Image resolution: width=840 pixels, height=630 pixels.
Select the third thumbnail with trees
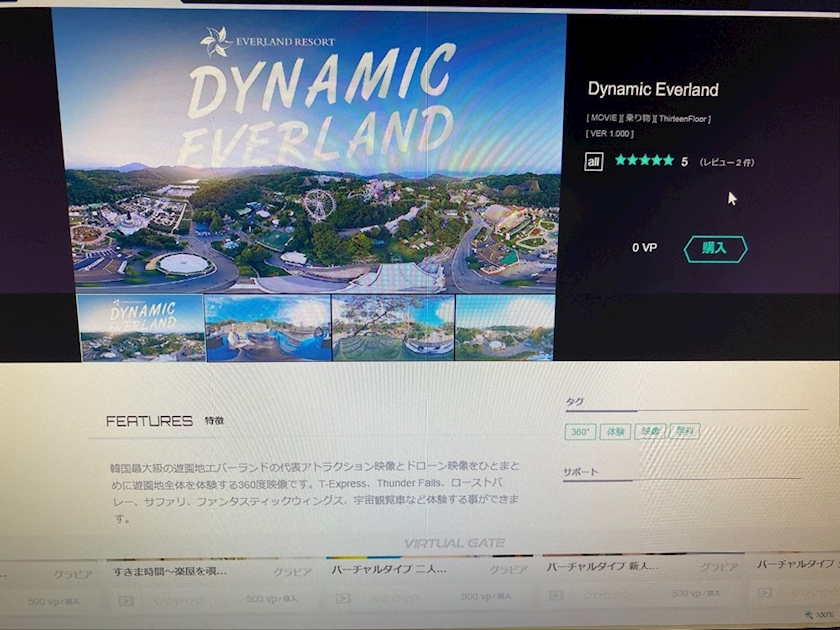(x=393, y=328)
